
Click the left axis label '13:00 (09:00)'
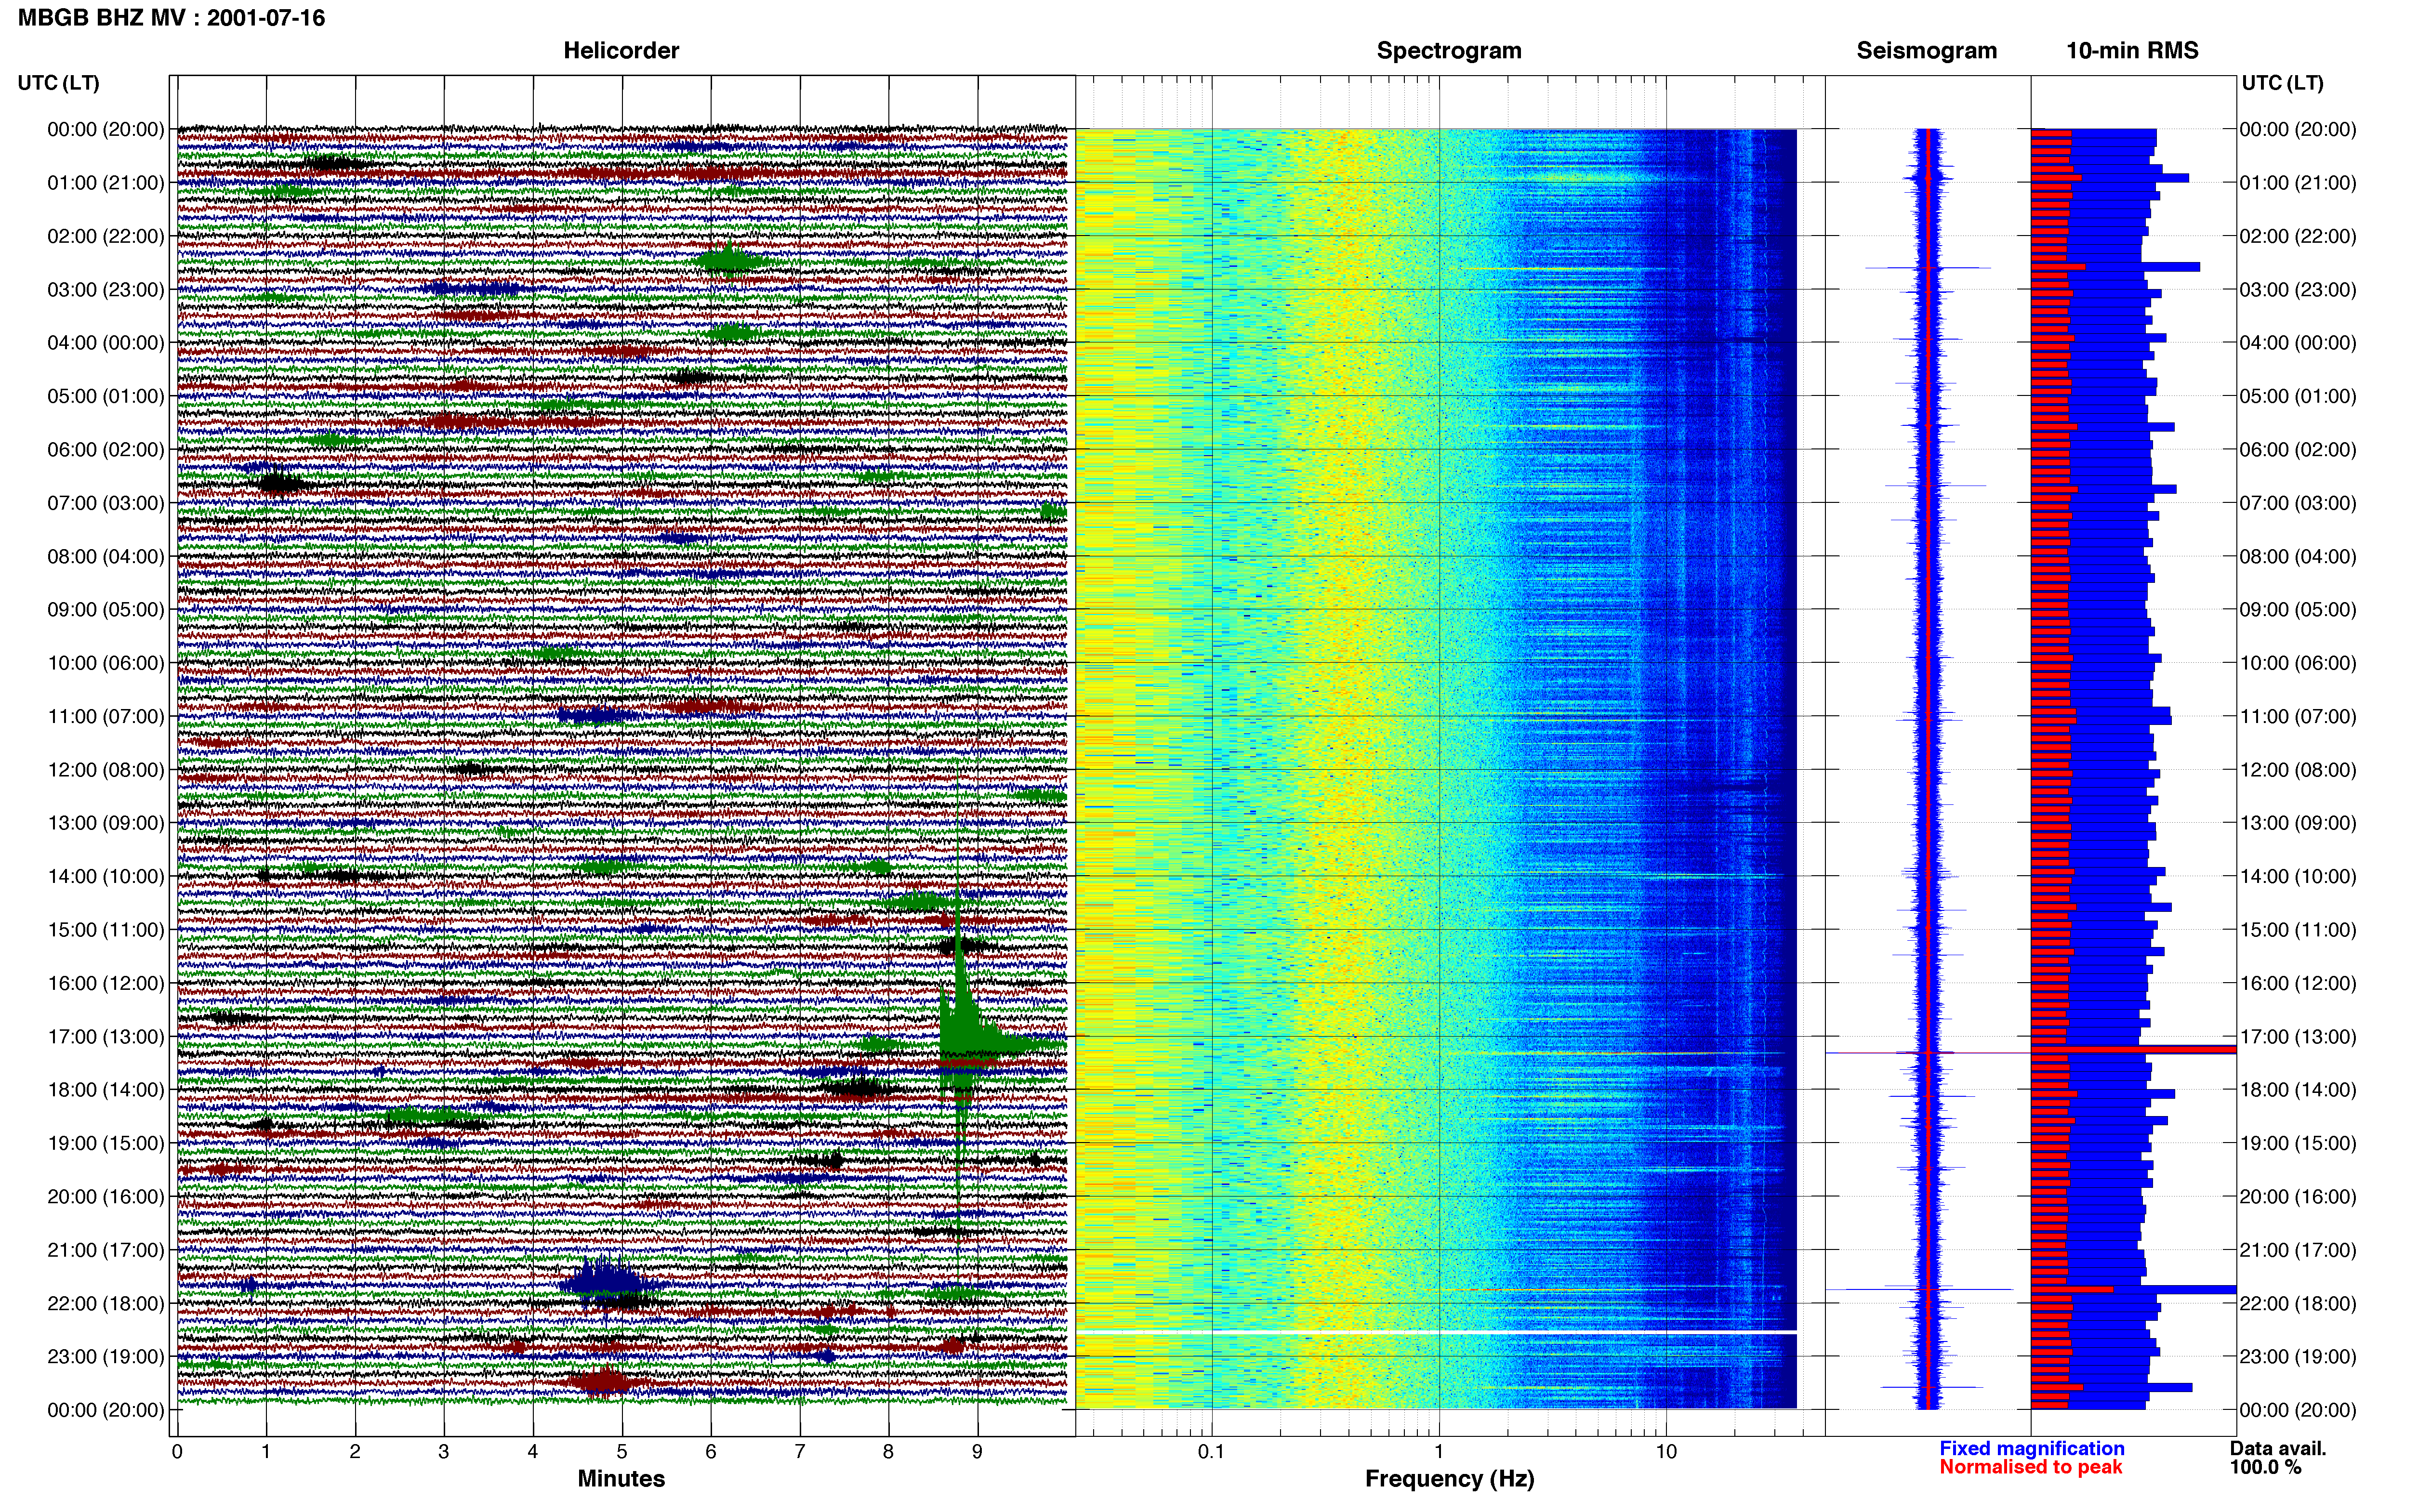coord(105,822)
